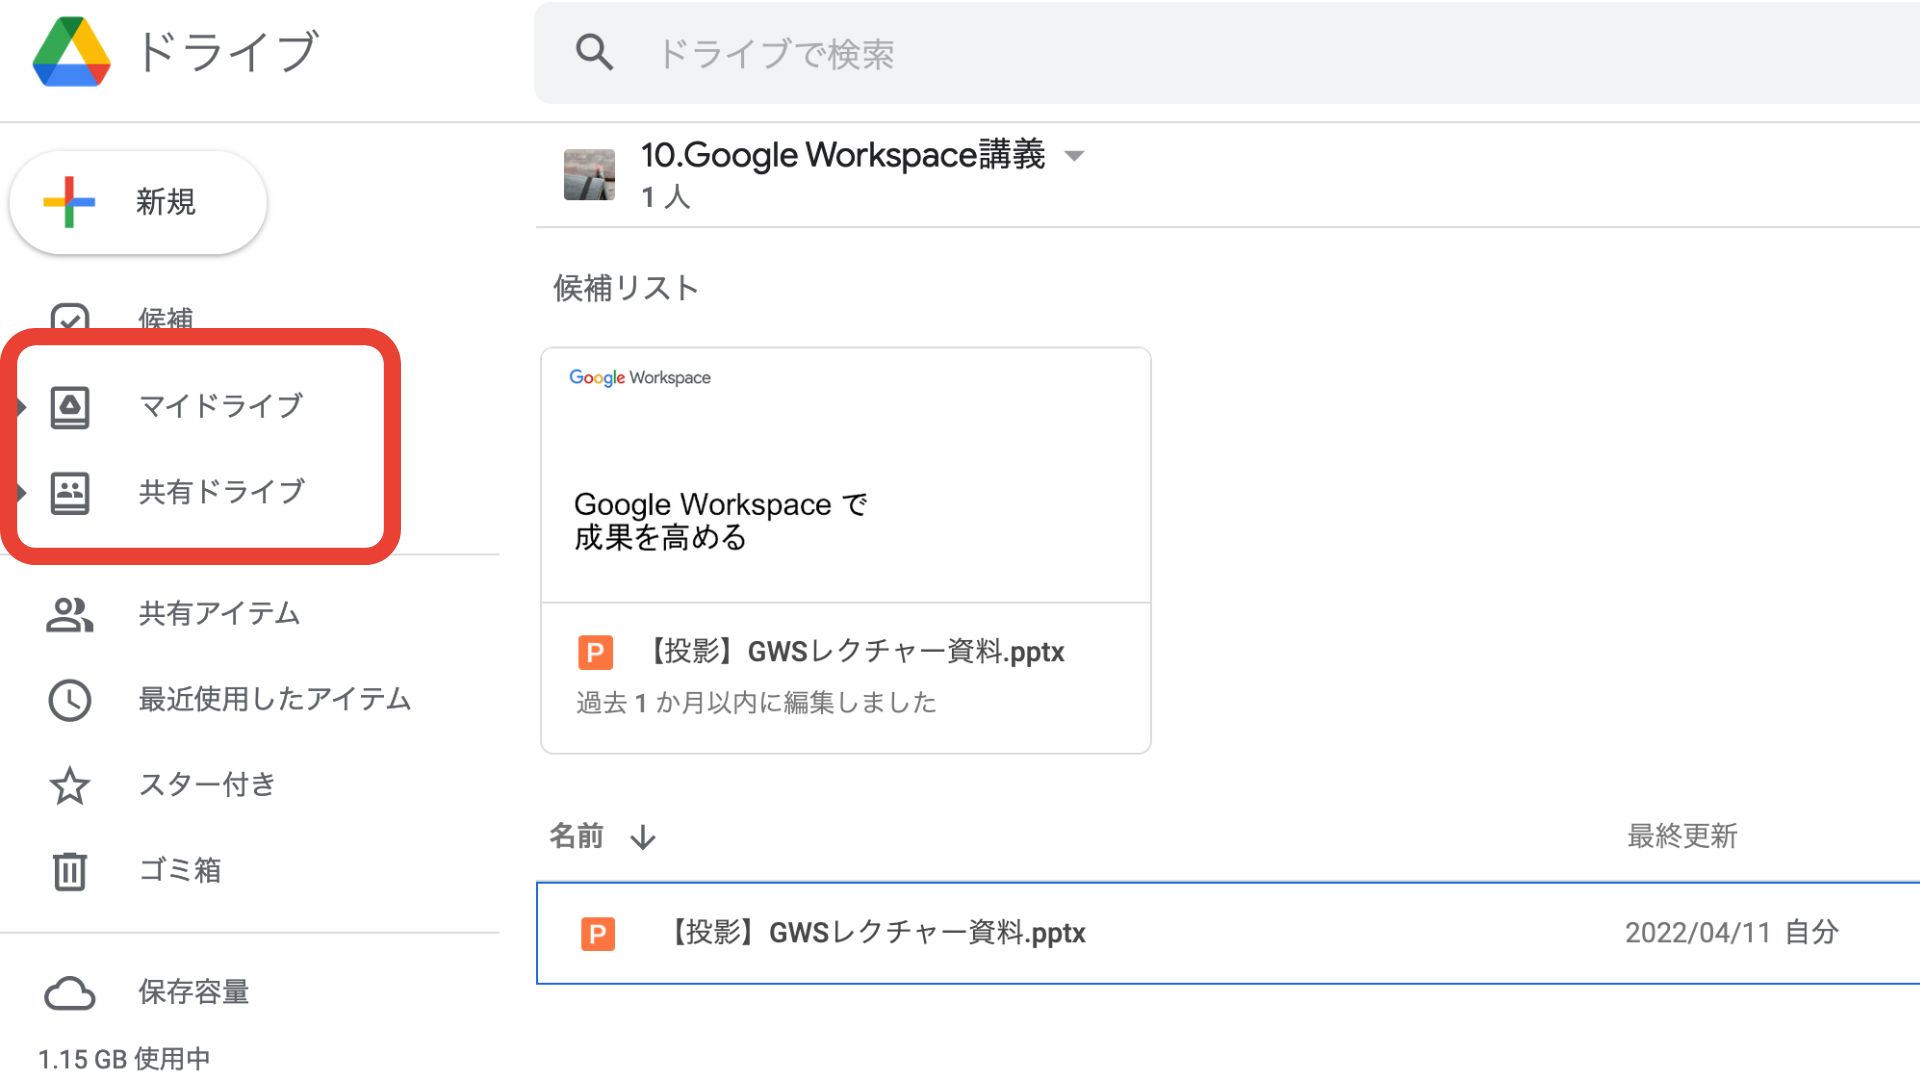This screenshot has width=1920, height=1080.
Task: Click the 候補リスト heading
Action: (x=626, y=288)
